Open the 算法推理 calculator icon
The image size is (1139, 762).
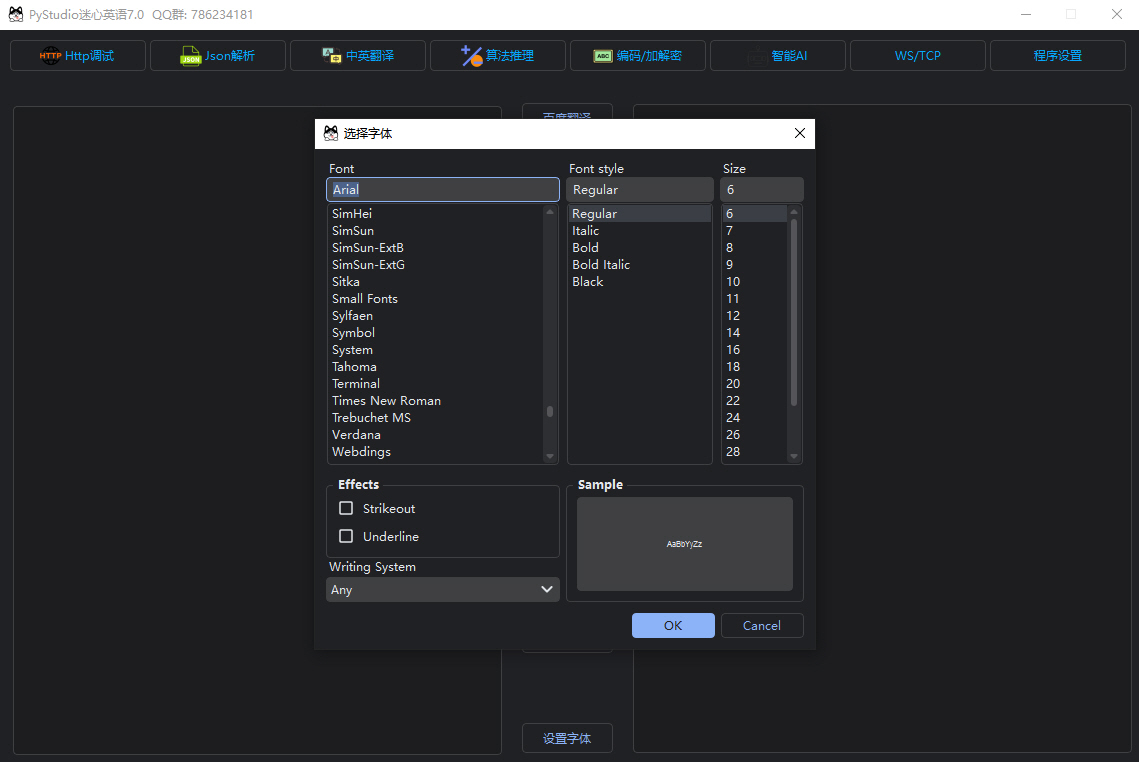coord(471,56)
